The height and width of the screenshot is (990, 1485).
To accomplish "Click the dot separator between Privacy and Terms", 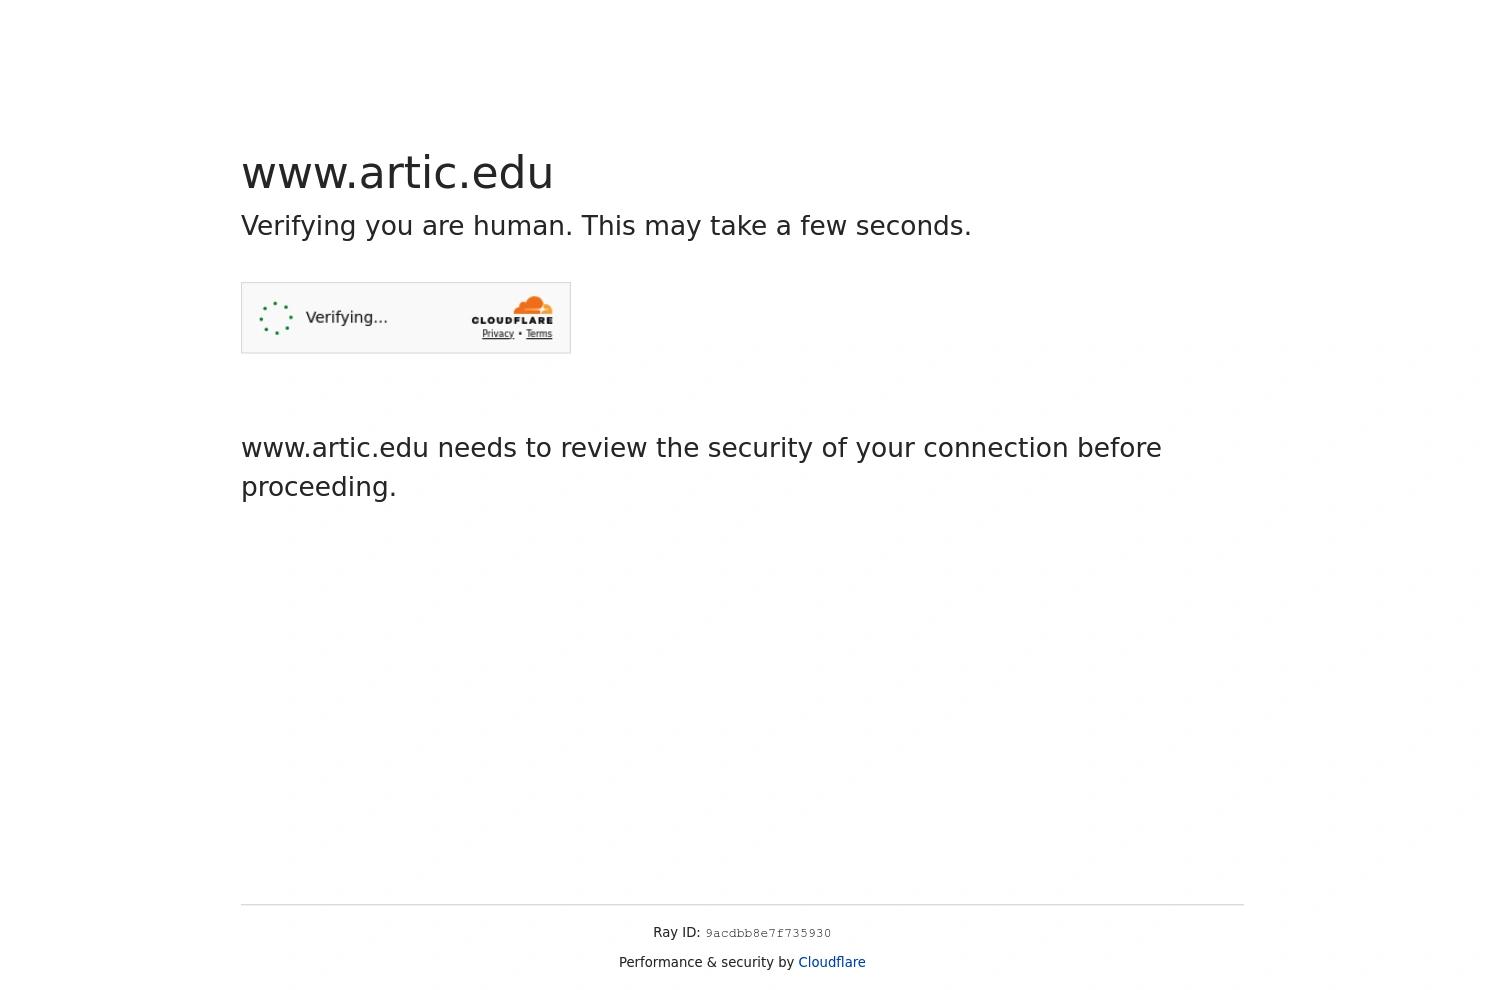I will coord(520,334).
